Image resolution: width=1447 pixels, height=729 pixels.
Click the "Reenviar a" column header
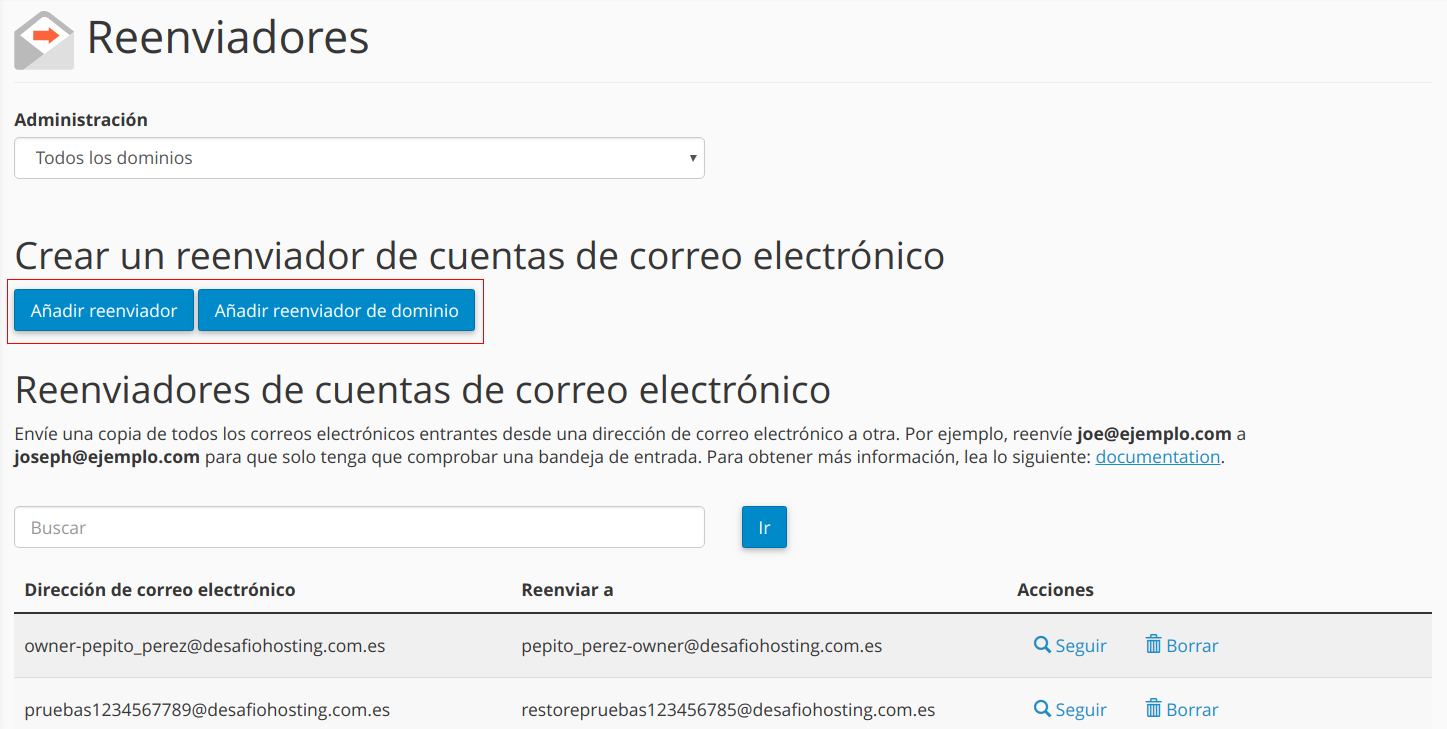coord(567,590)
